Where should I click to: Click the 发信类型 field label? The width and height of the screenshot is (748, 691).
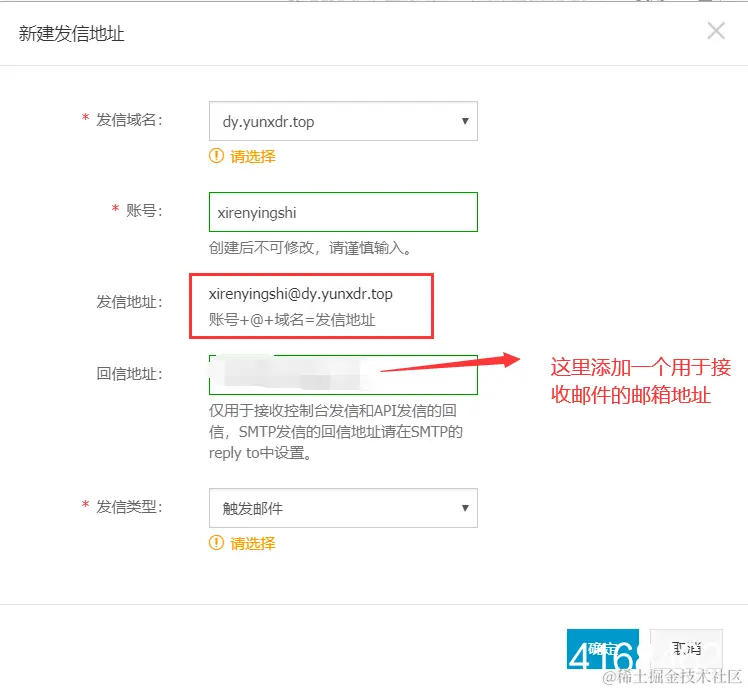coord(129,506)
